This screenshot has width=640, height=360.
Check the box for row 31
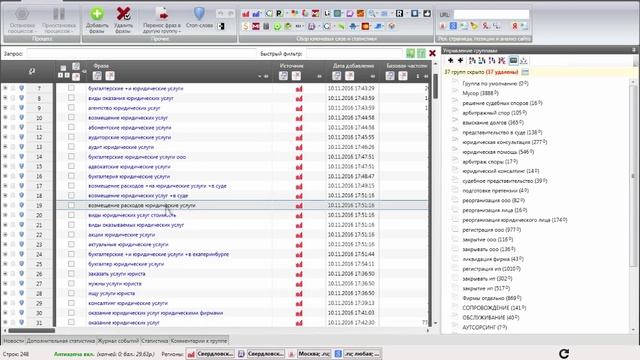click(x=71, y=322)
